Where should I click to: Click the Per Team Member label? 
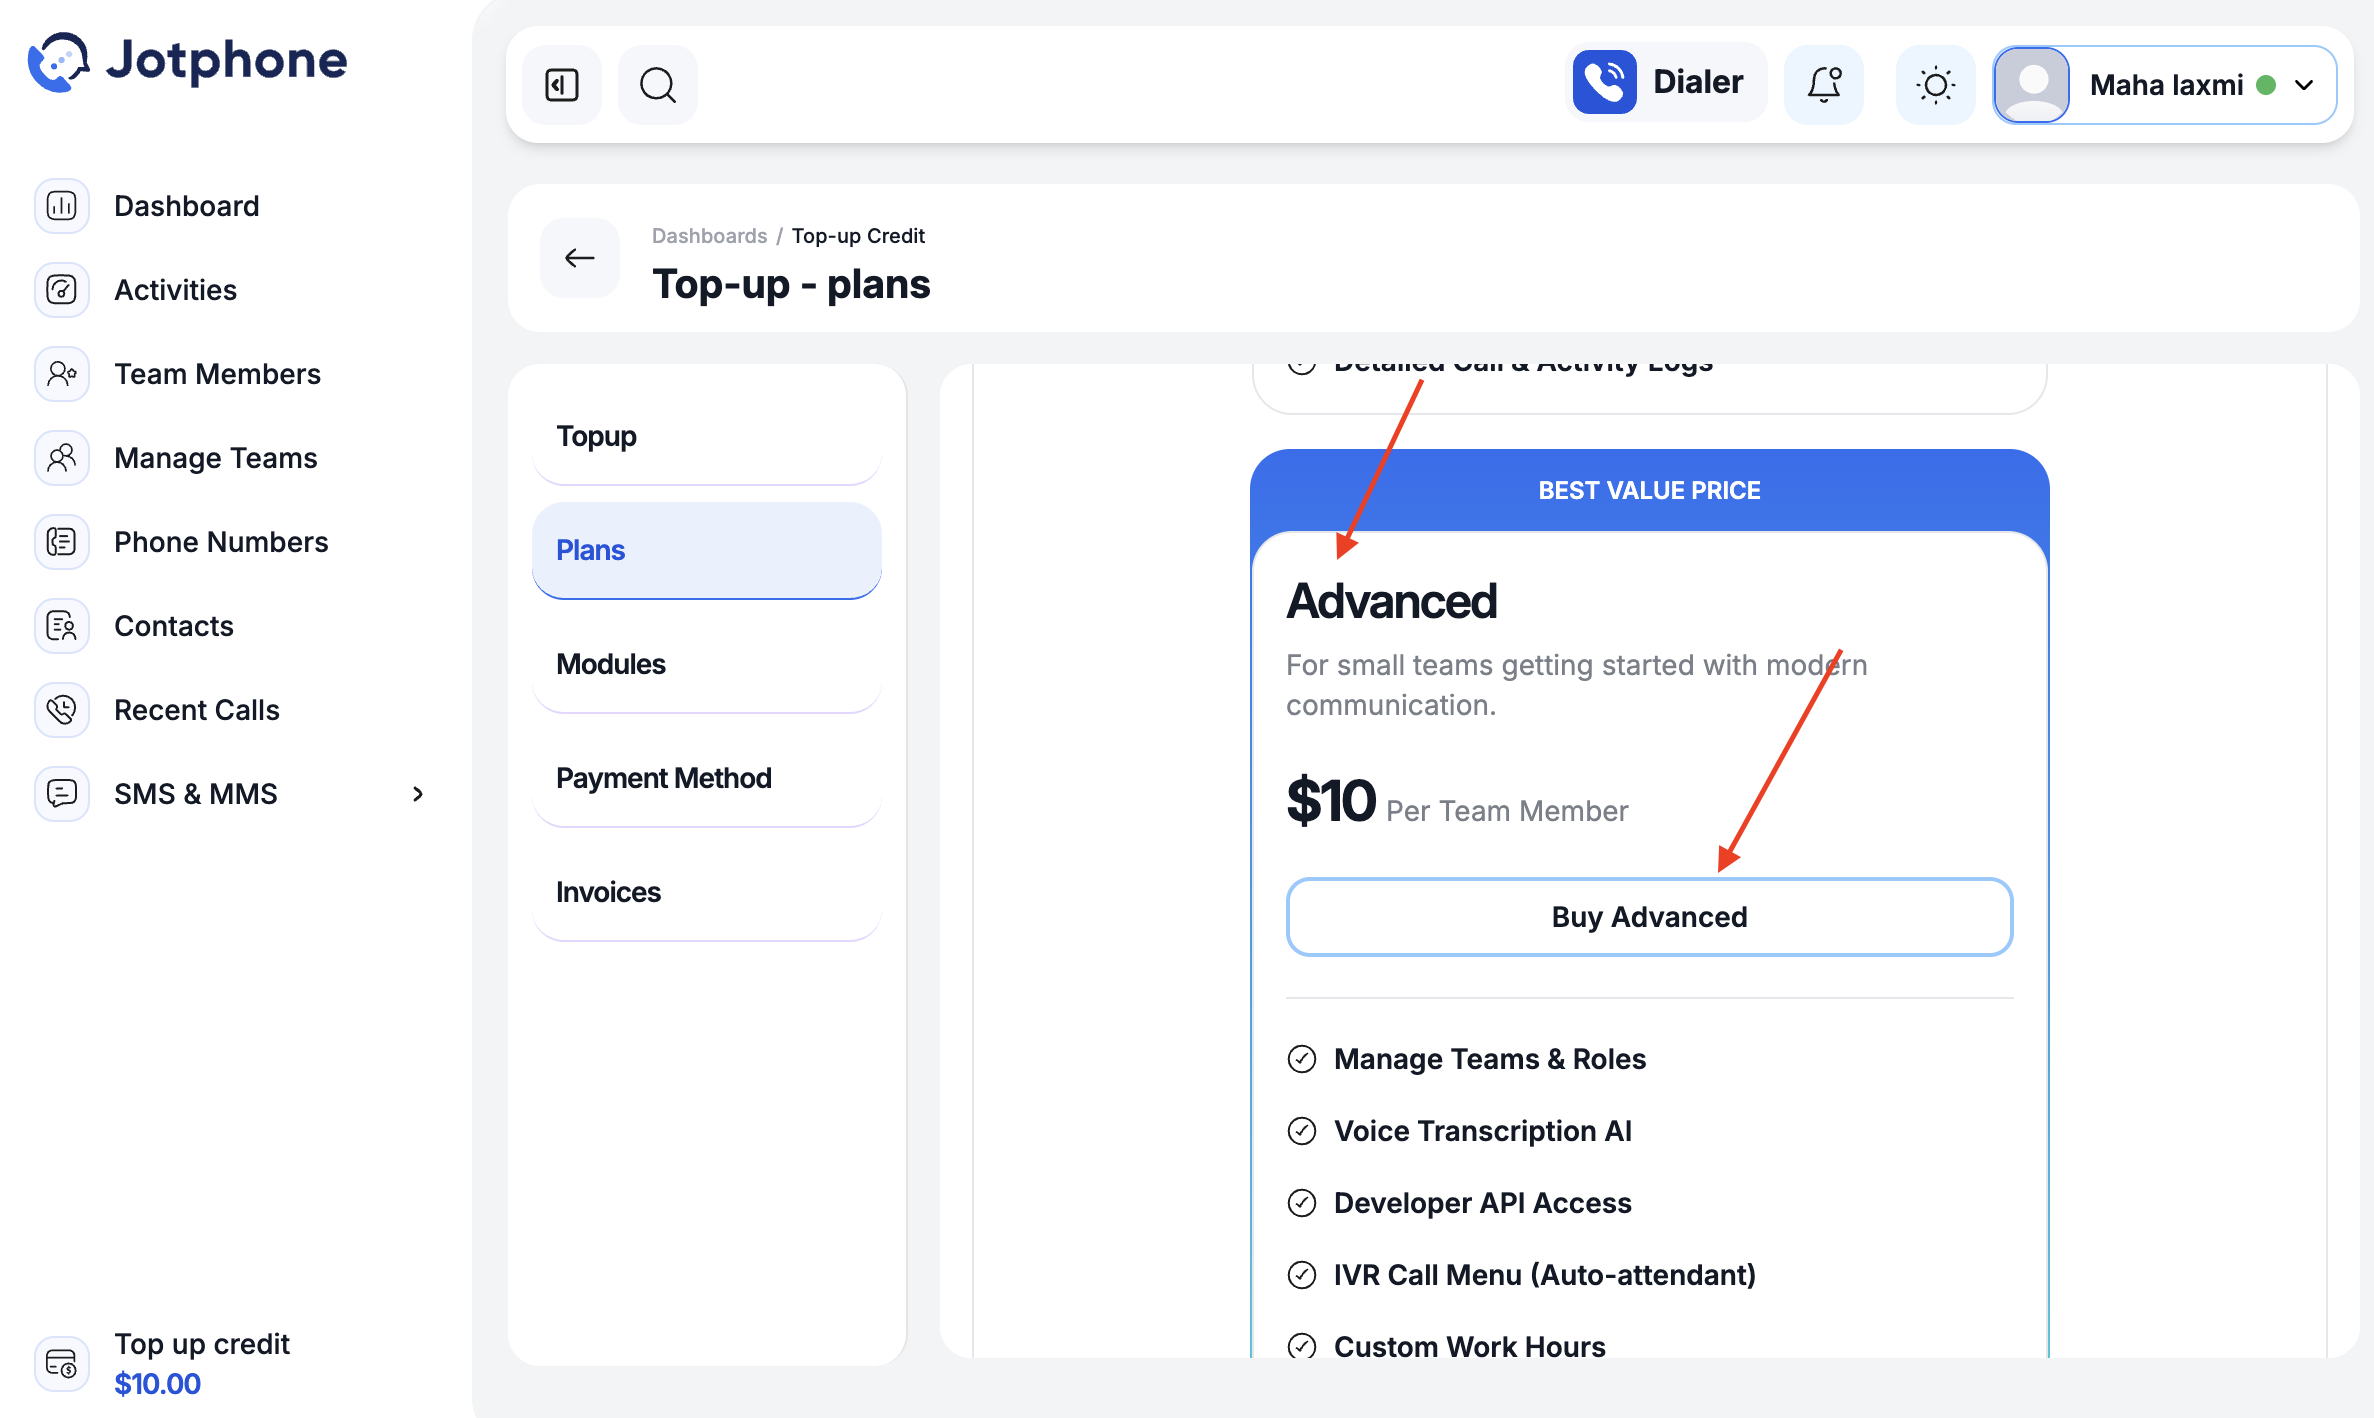click(x=1507, y=811)
